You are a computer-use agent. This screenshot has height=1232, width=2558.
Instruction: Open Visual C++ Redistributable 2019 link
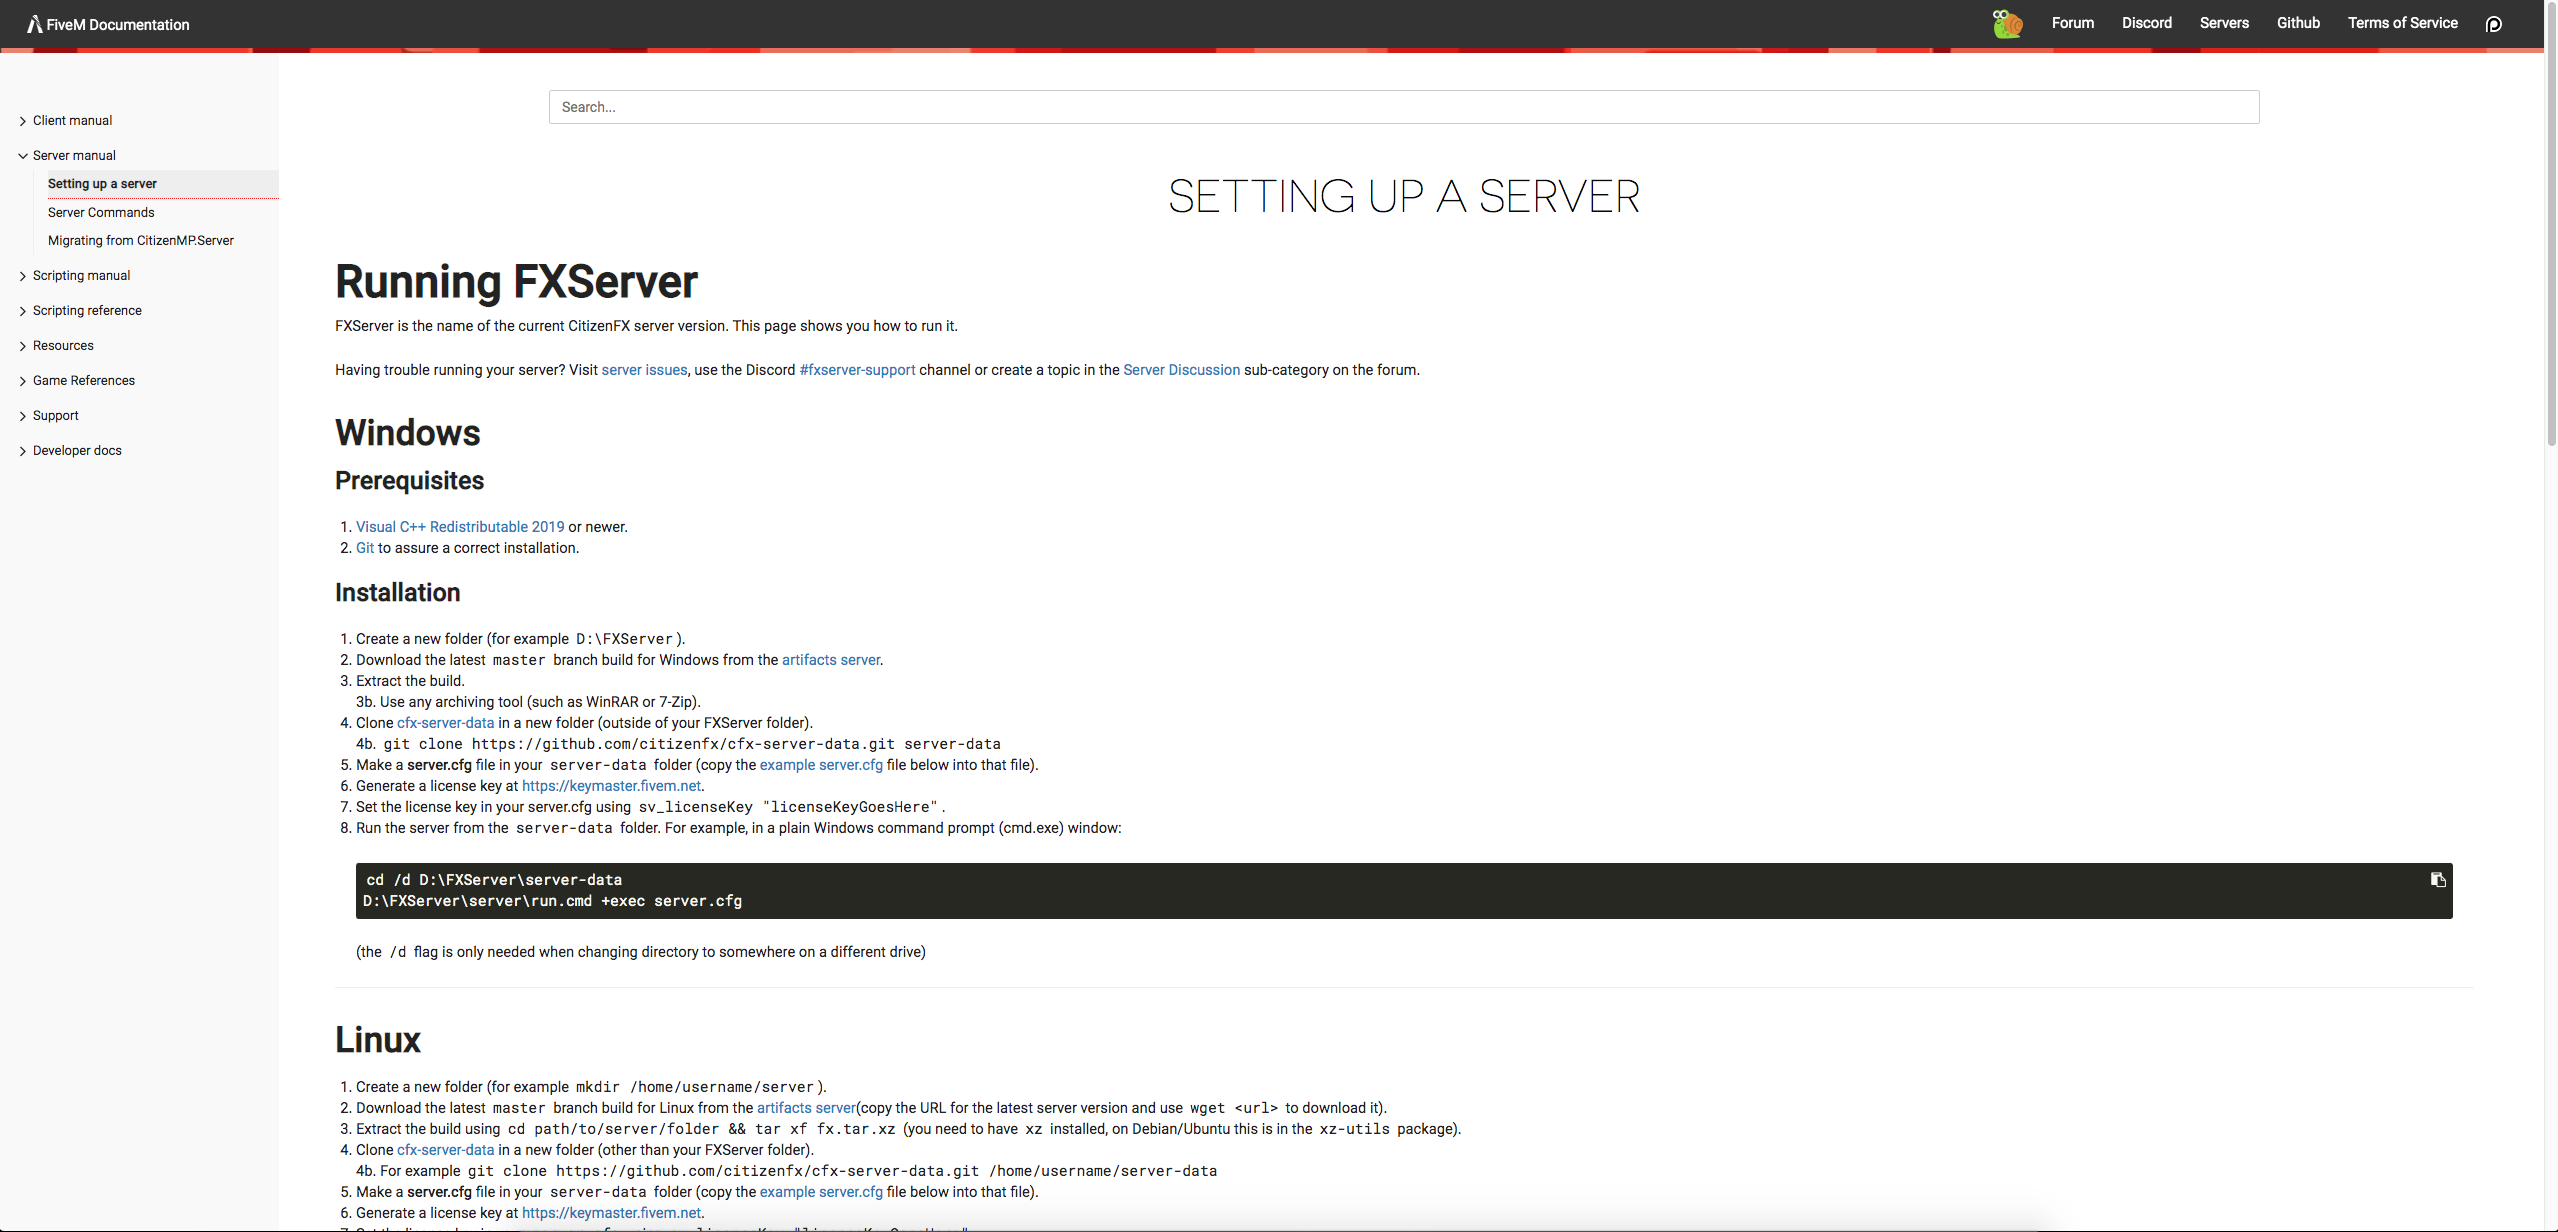coord(460,527)
